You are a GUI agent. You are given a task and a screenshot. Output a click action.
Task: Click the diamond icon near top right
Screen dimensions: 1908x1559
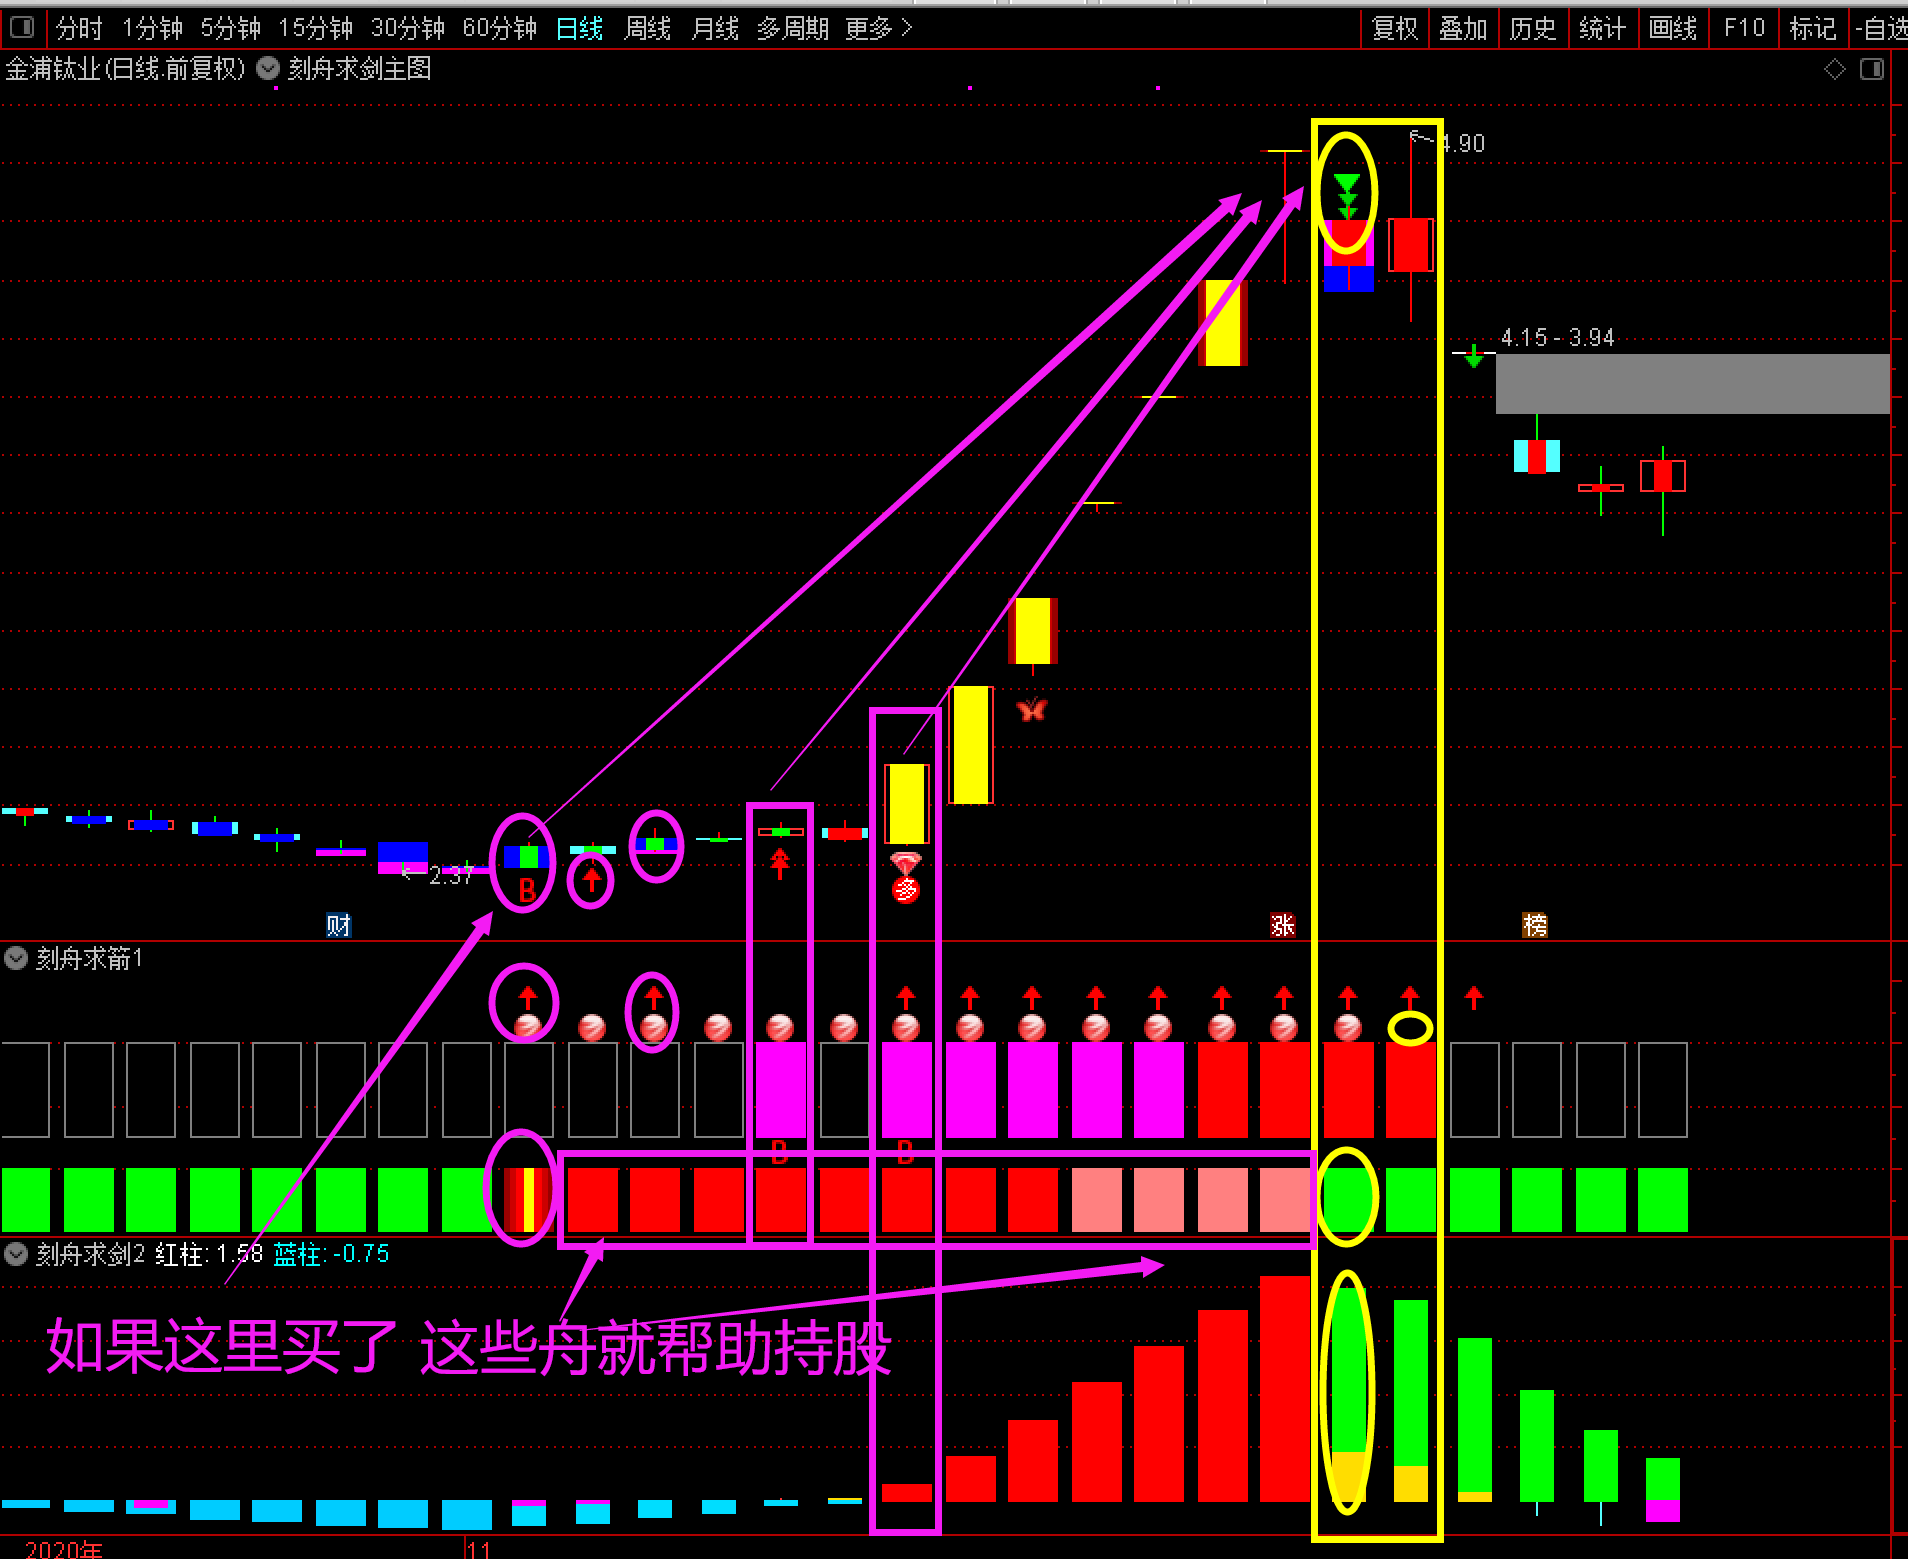1834,69
